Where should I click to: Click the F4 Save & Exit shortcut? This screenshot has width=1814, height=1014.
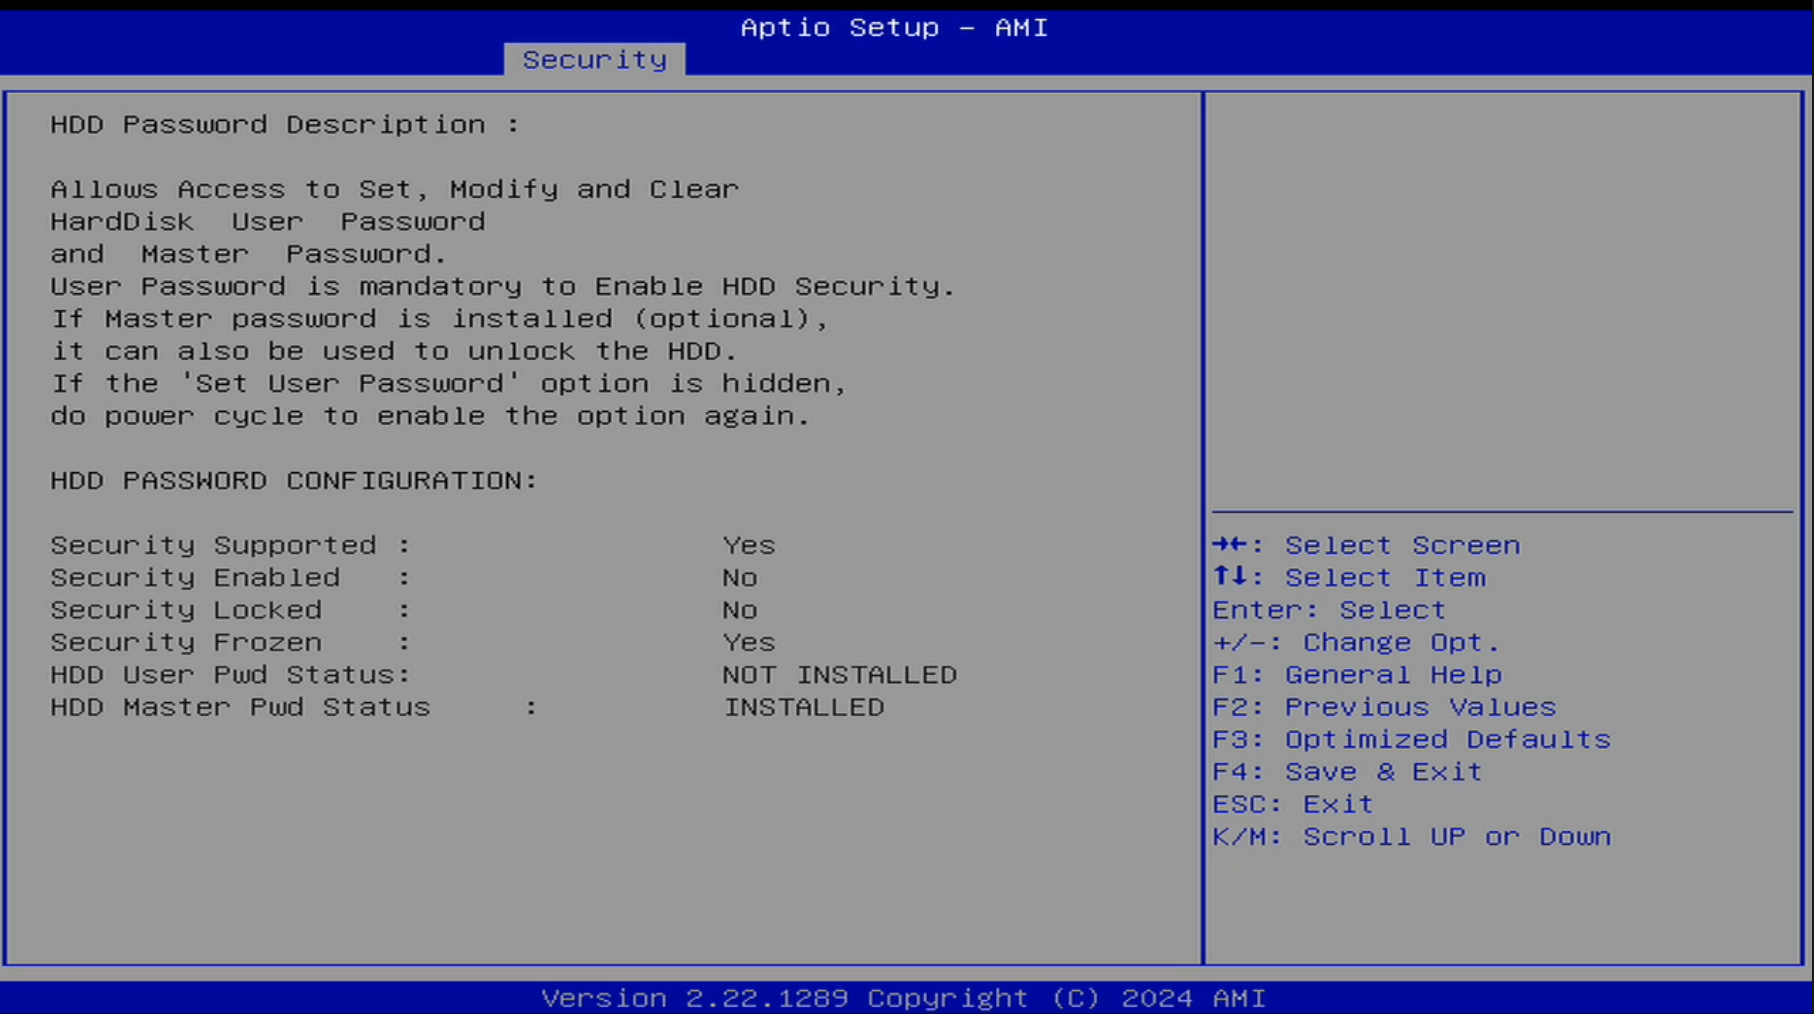point(1346,772)
